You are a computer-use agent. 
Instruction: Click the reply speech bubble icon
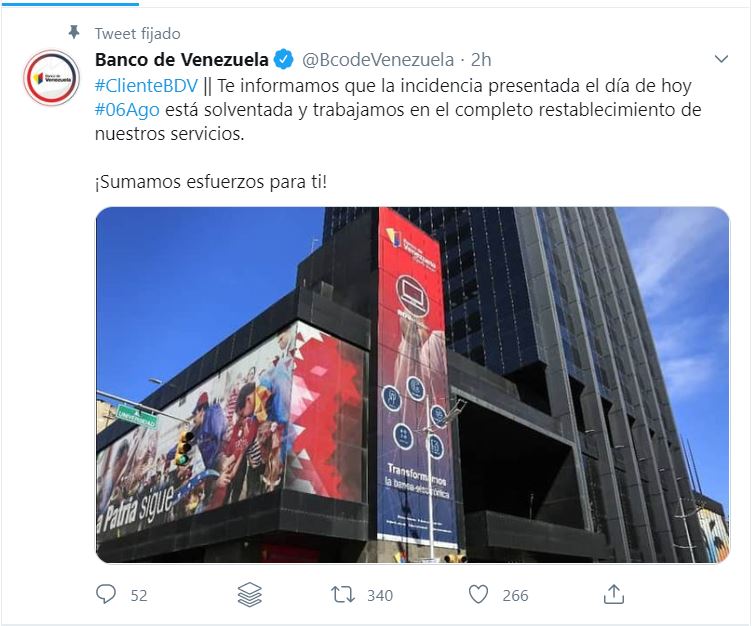pyautogui.click(x=106, y=594)
